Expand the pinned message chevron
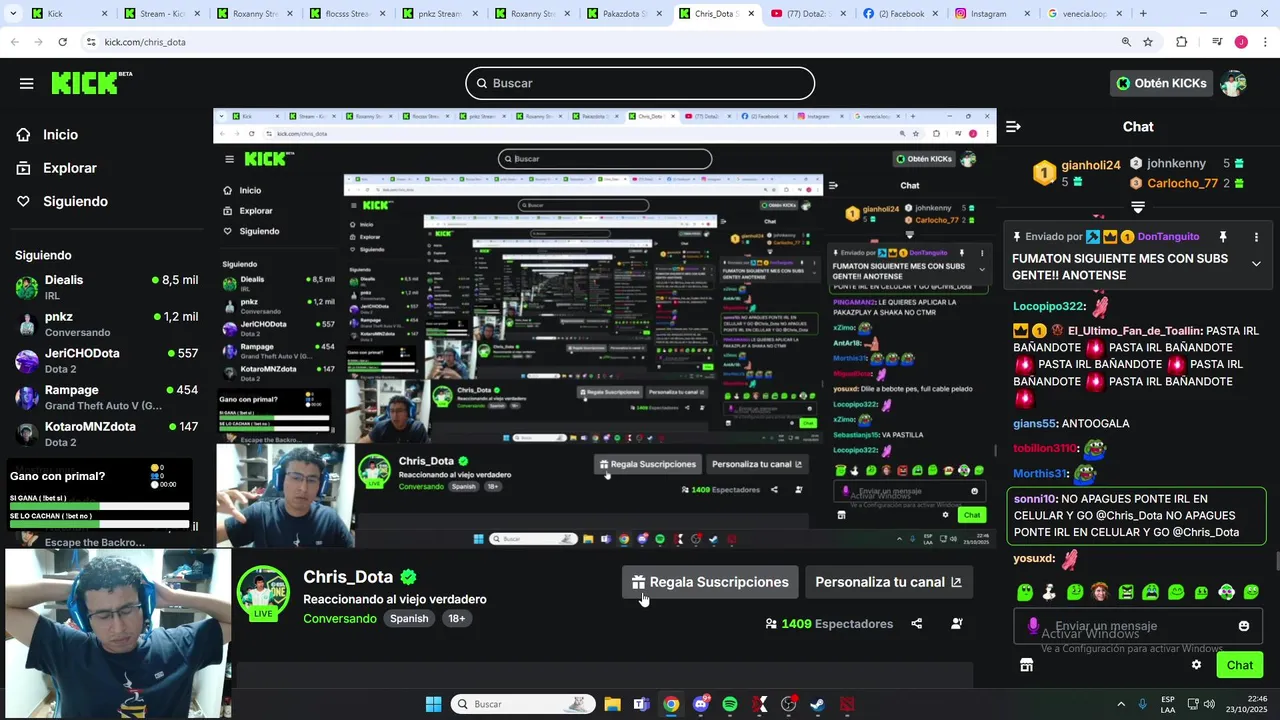This screenshot has height=720, width=1280. click(x=1256, y=263)
